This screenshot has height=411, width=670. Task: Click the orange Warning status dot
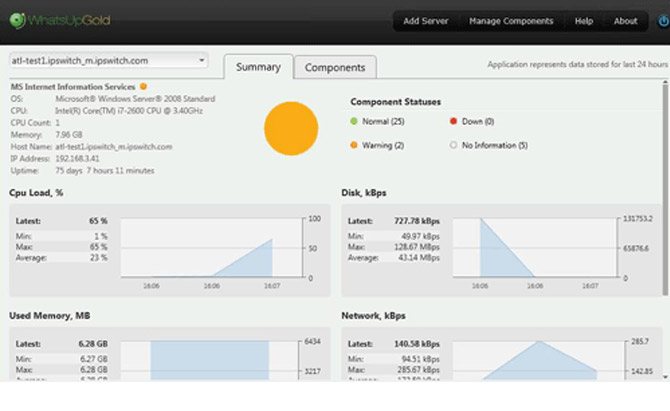(354, 145)
